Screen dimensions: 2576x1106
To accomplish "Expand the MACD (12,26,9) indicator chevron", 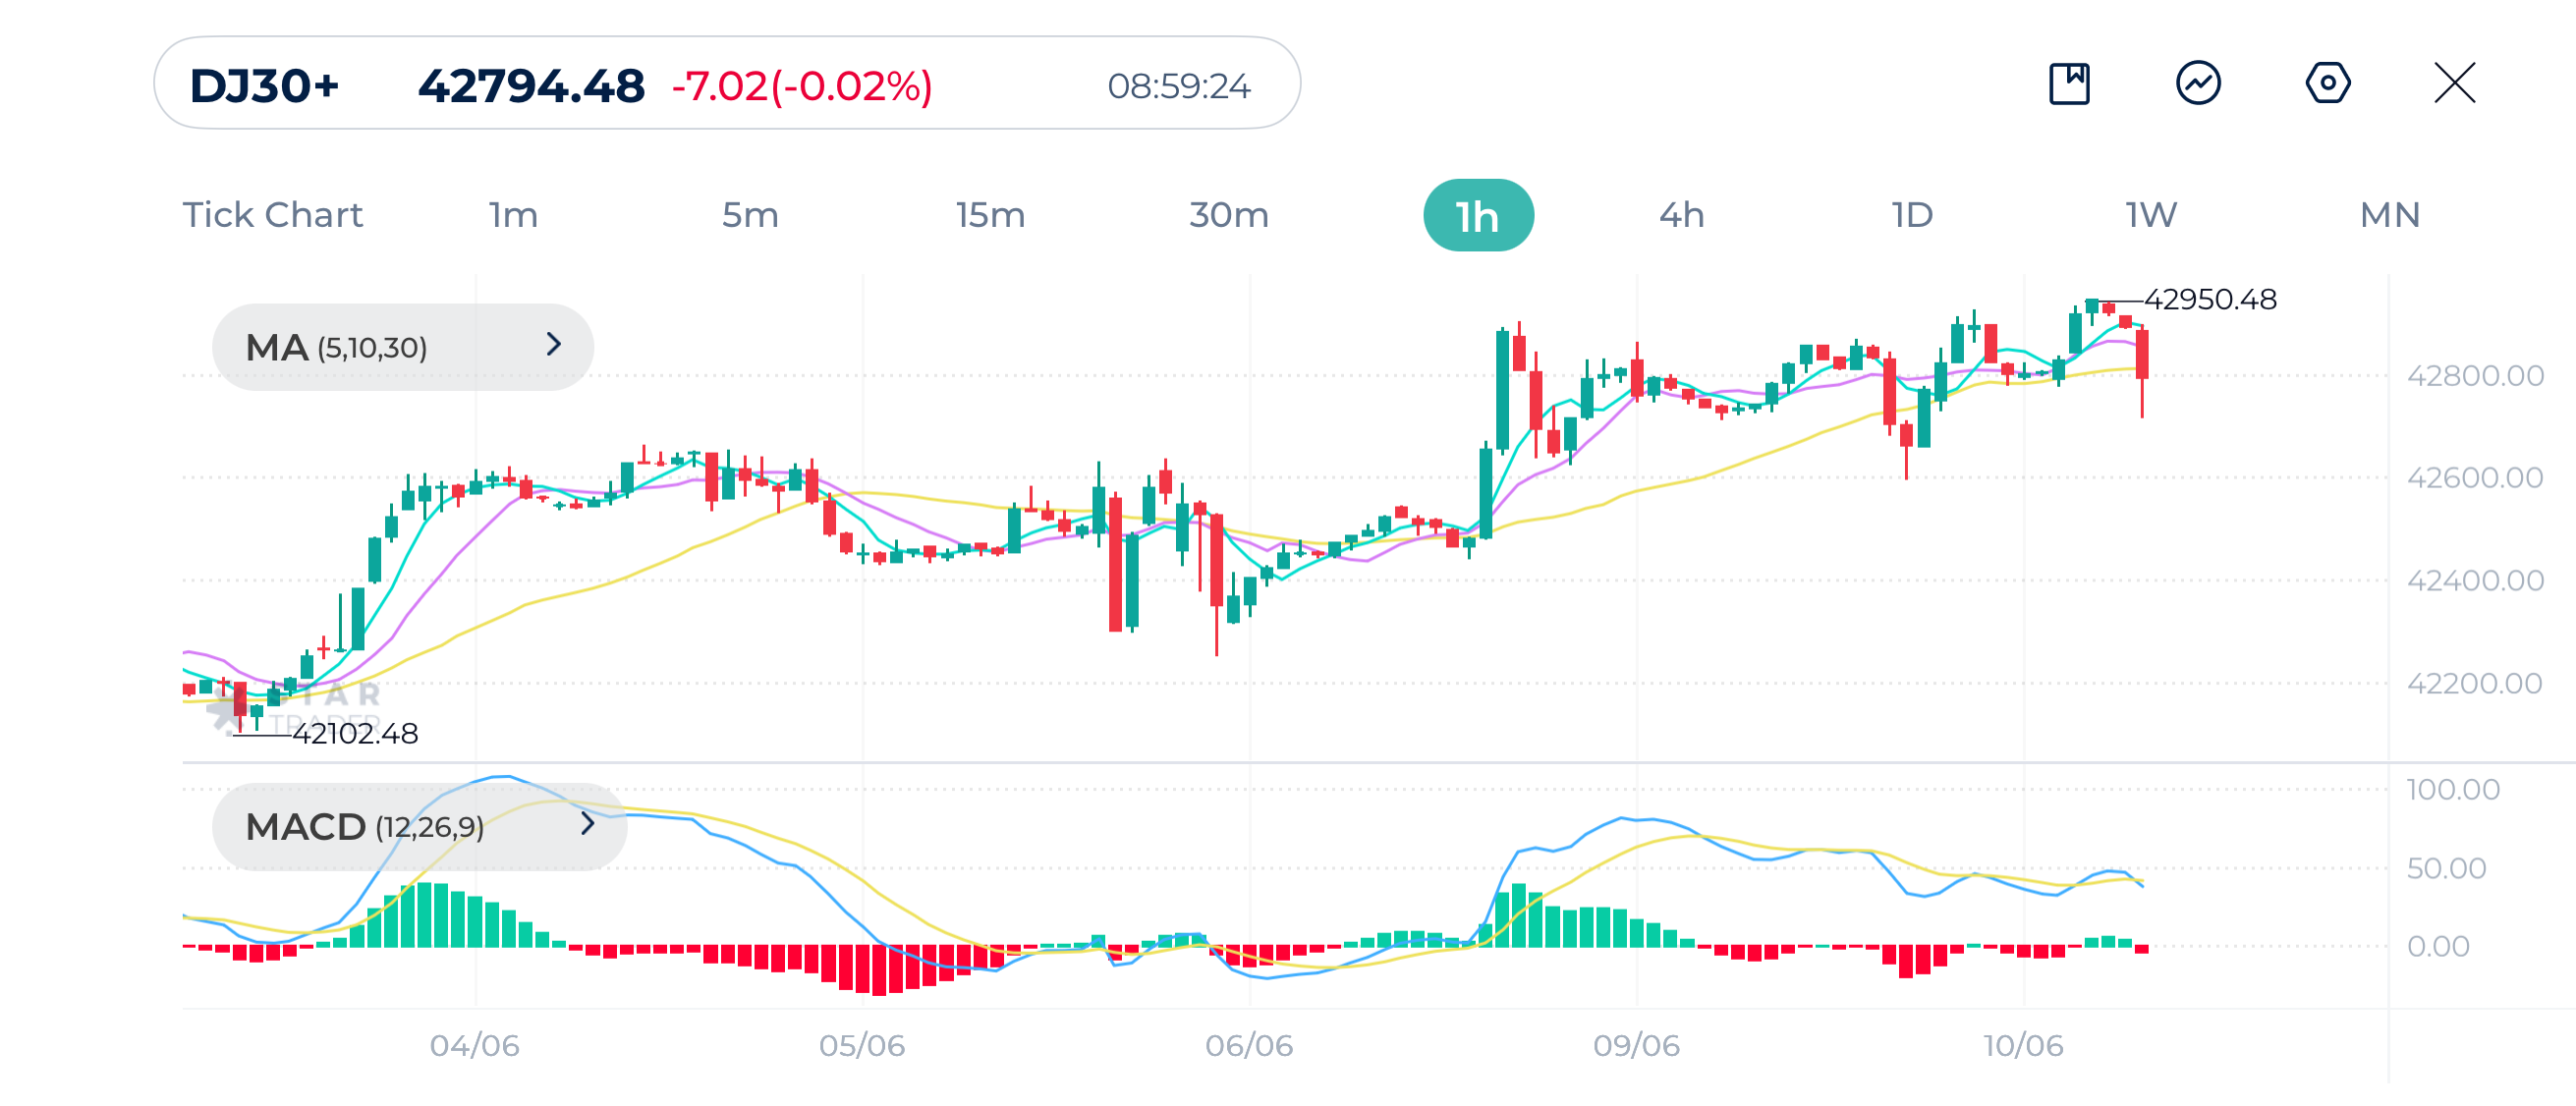I will [588, 824].
